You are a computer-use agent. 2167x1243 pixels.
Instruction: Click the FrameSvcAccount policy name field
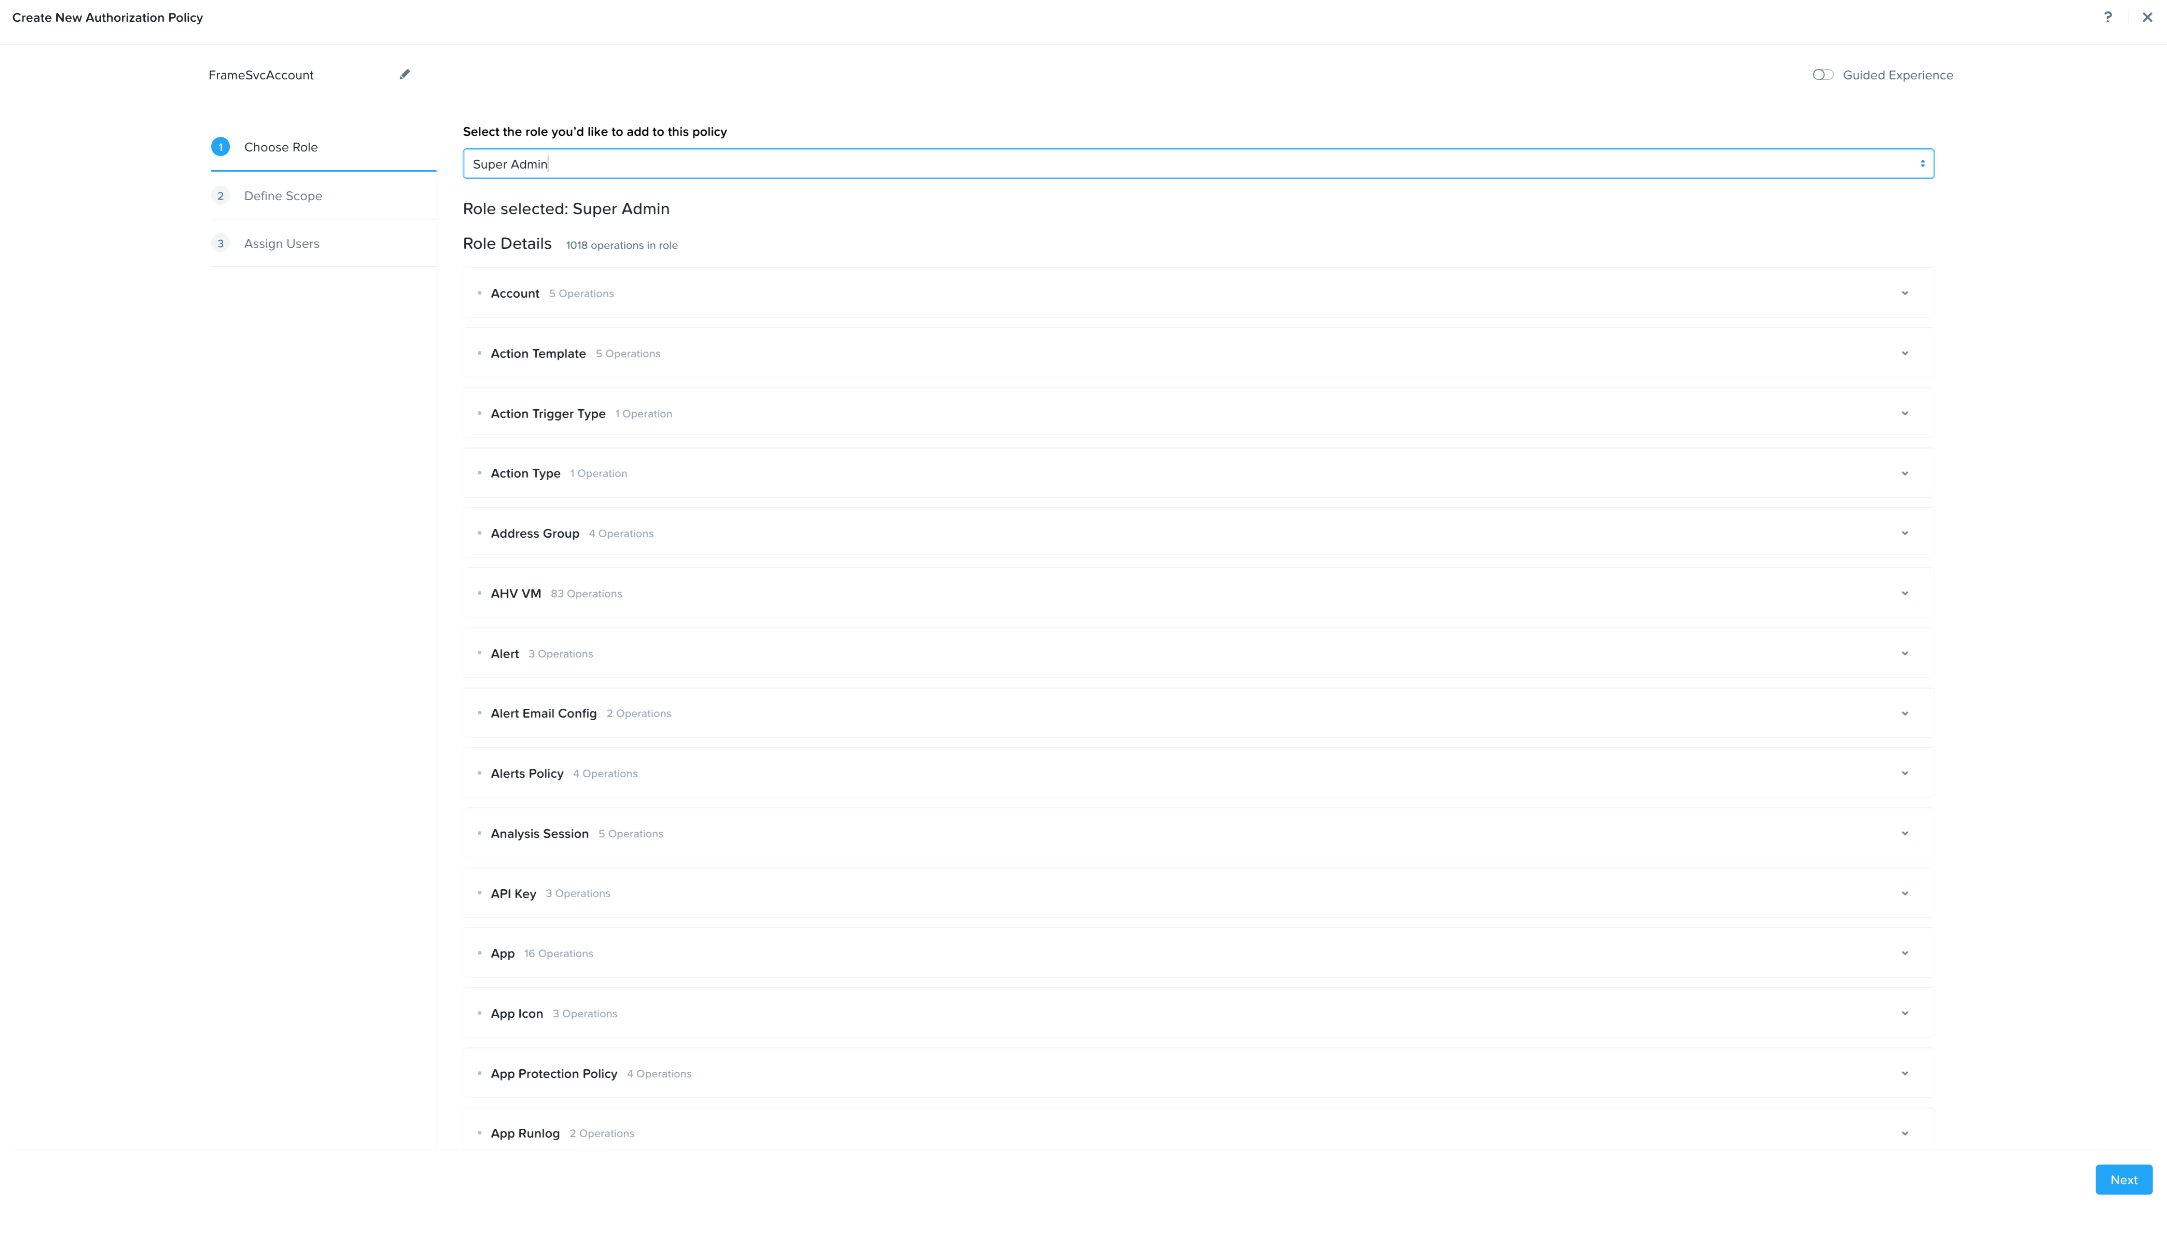[261, 75]
